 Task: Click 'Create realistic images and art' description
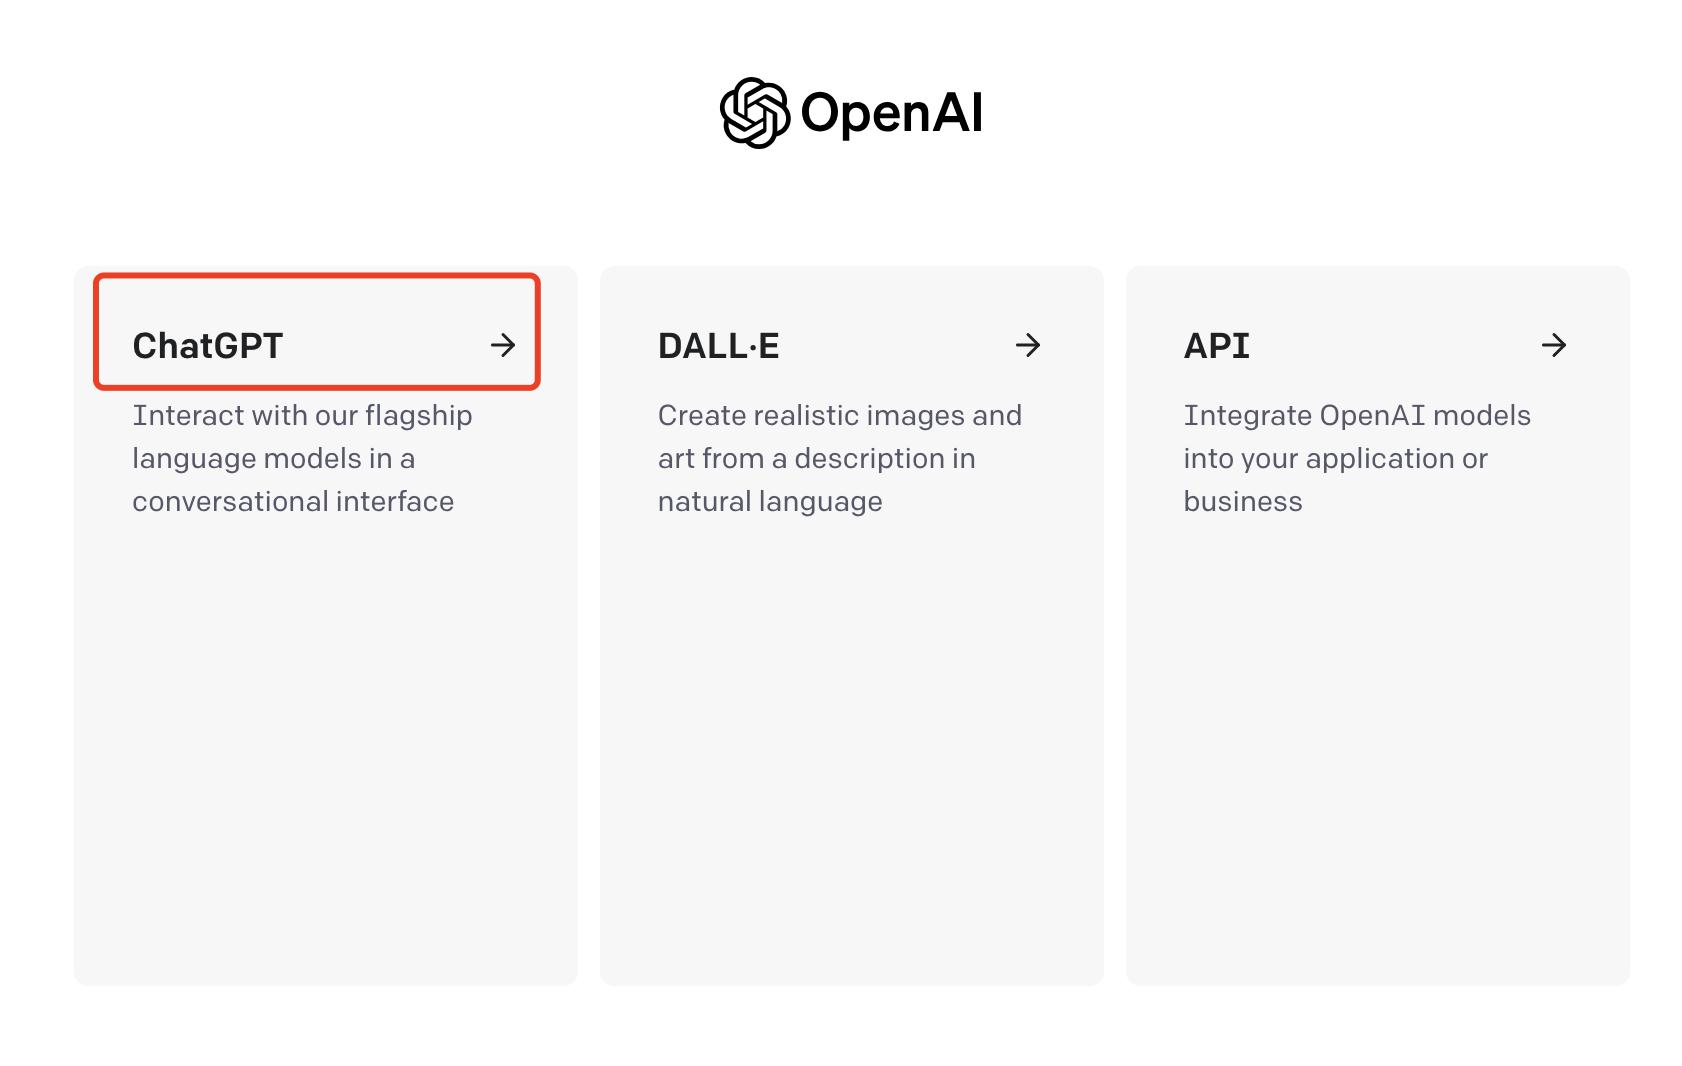pos(840,458)
